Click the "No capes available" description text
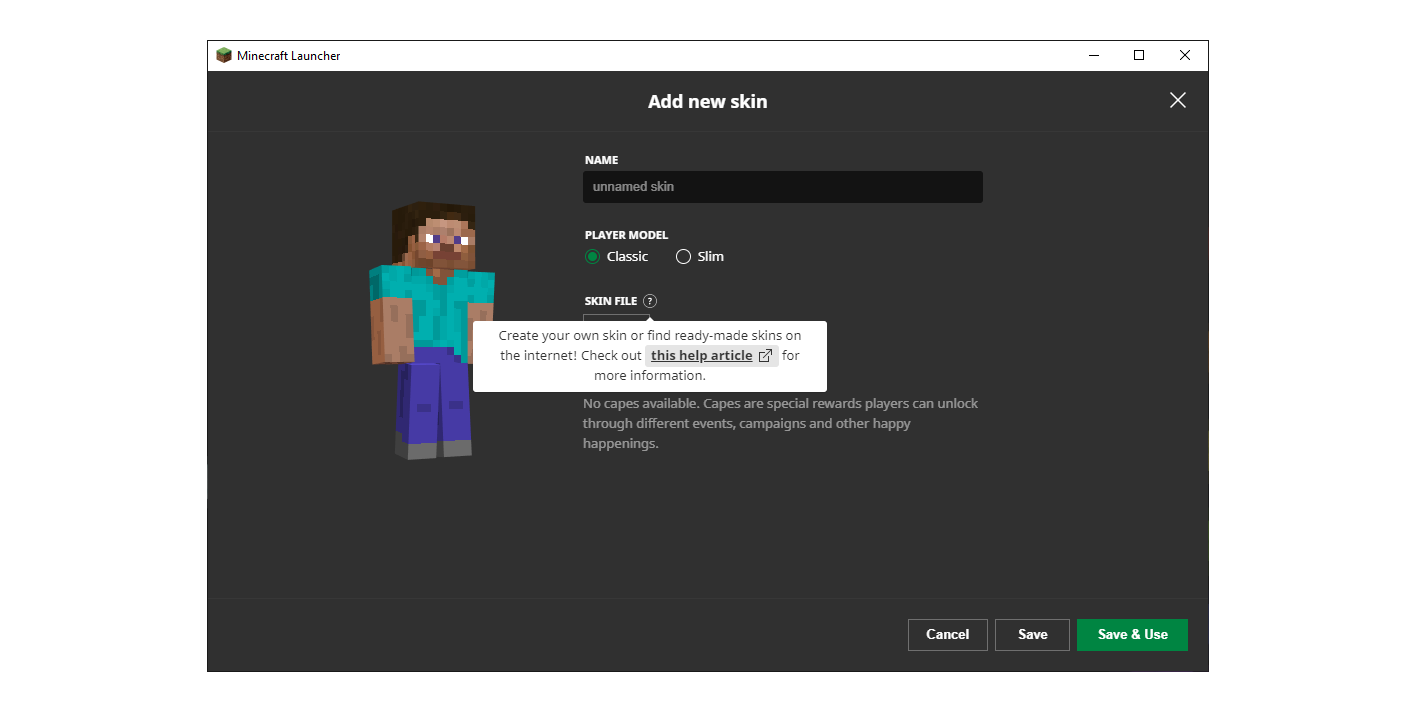Image resolution: width=1416 pixels, height=712 pixels. click(781, 424)
